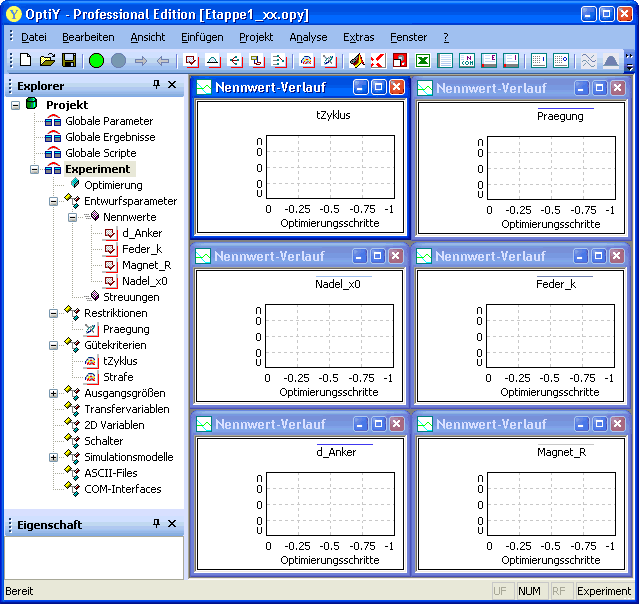Image resolution: width=639 pixels, height=604 pixels.
Task: Select Optimierung in the Explorer tree
Action: [113, 185]
